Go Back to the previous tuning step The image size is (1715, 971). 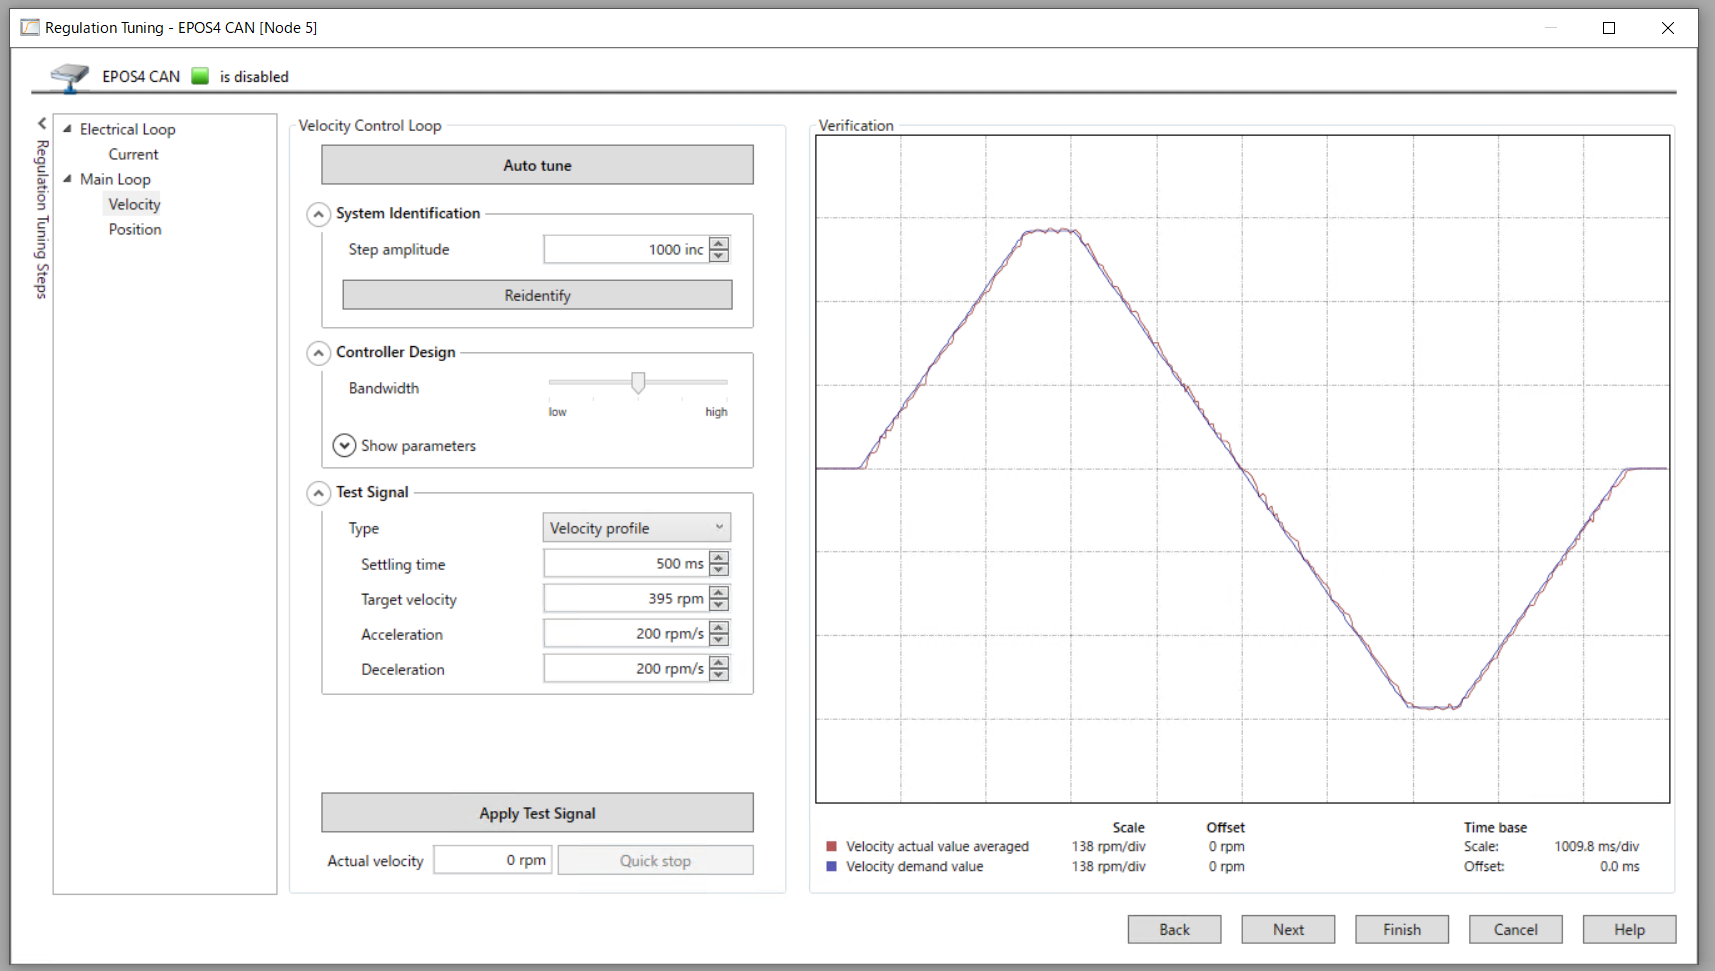pos(1174,929)
